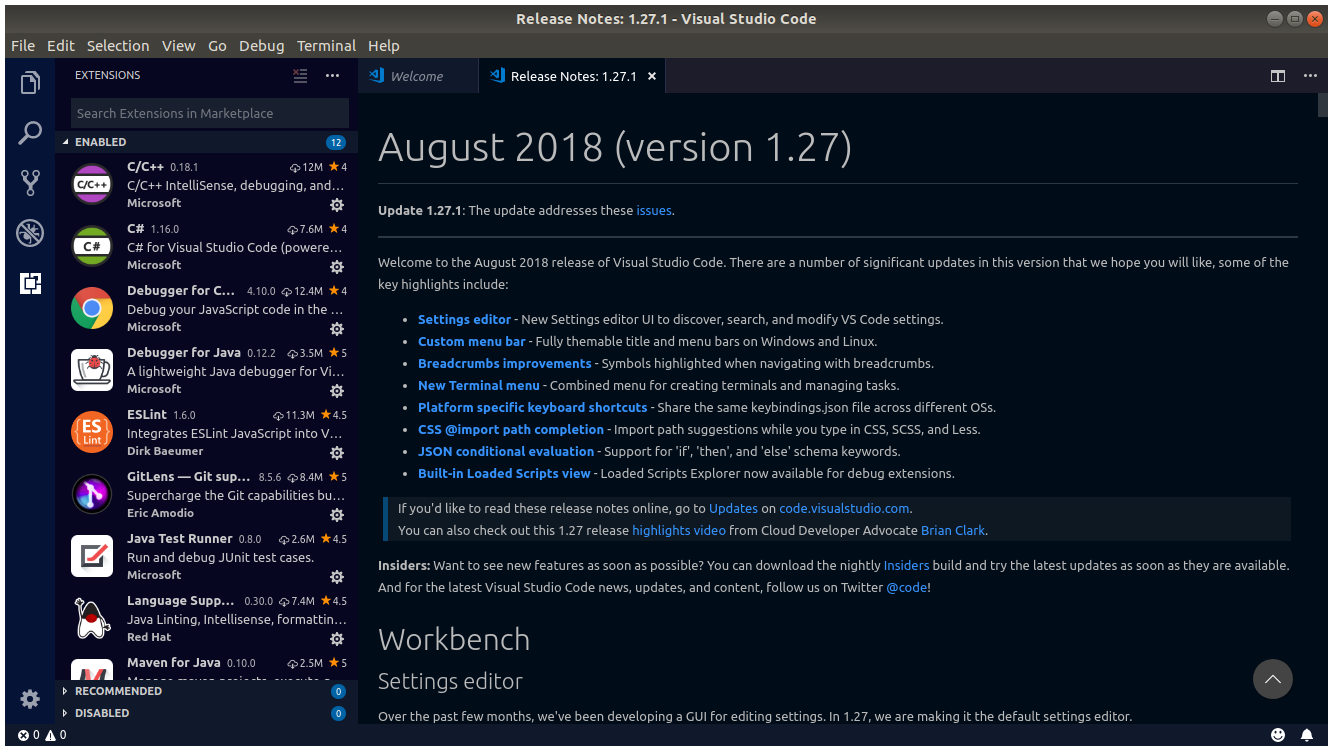Open the New Terminal menu link
Viewport: 1337px width, 755px height.
(x=478, y=386)
